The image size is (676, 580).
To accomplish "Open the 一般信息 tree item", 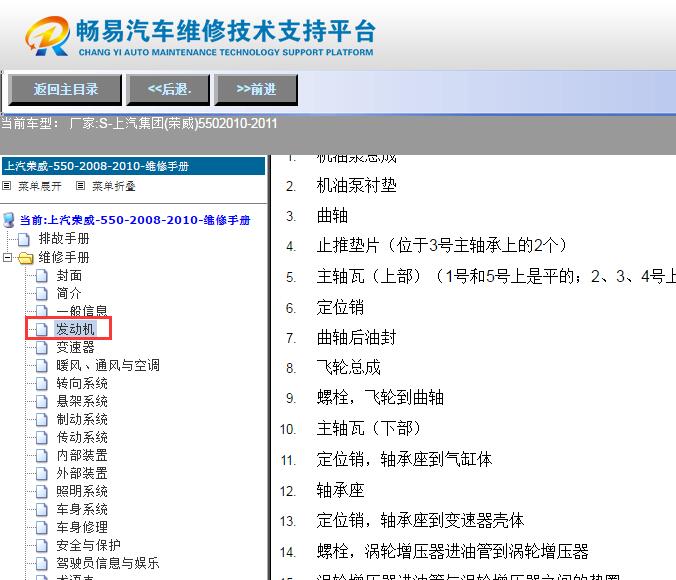I will coord(82,310).
